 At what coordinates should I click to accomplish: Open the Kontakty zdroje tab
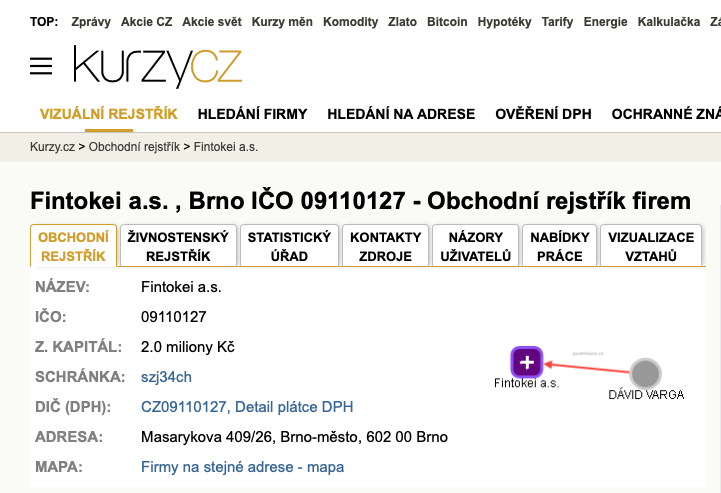[x=385, y=246]
